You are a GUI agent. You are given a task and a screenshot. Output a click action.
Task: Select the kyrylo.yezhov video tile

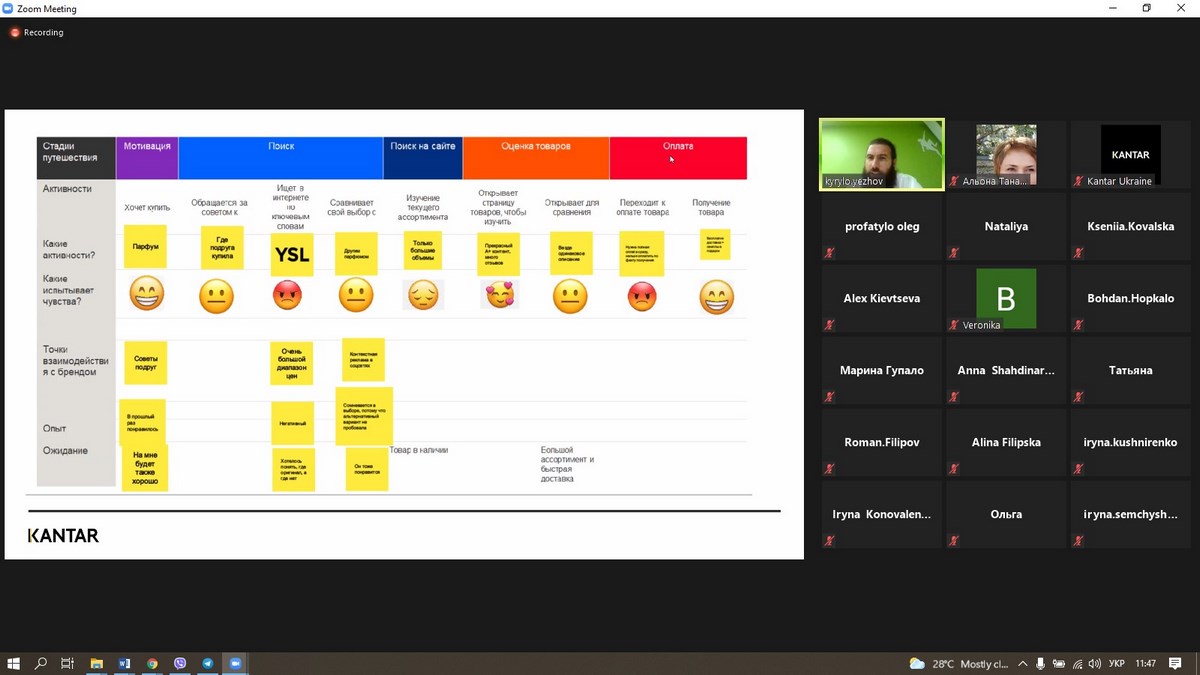pyautogui.click(x=881, y=154)
